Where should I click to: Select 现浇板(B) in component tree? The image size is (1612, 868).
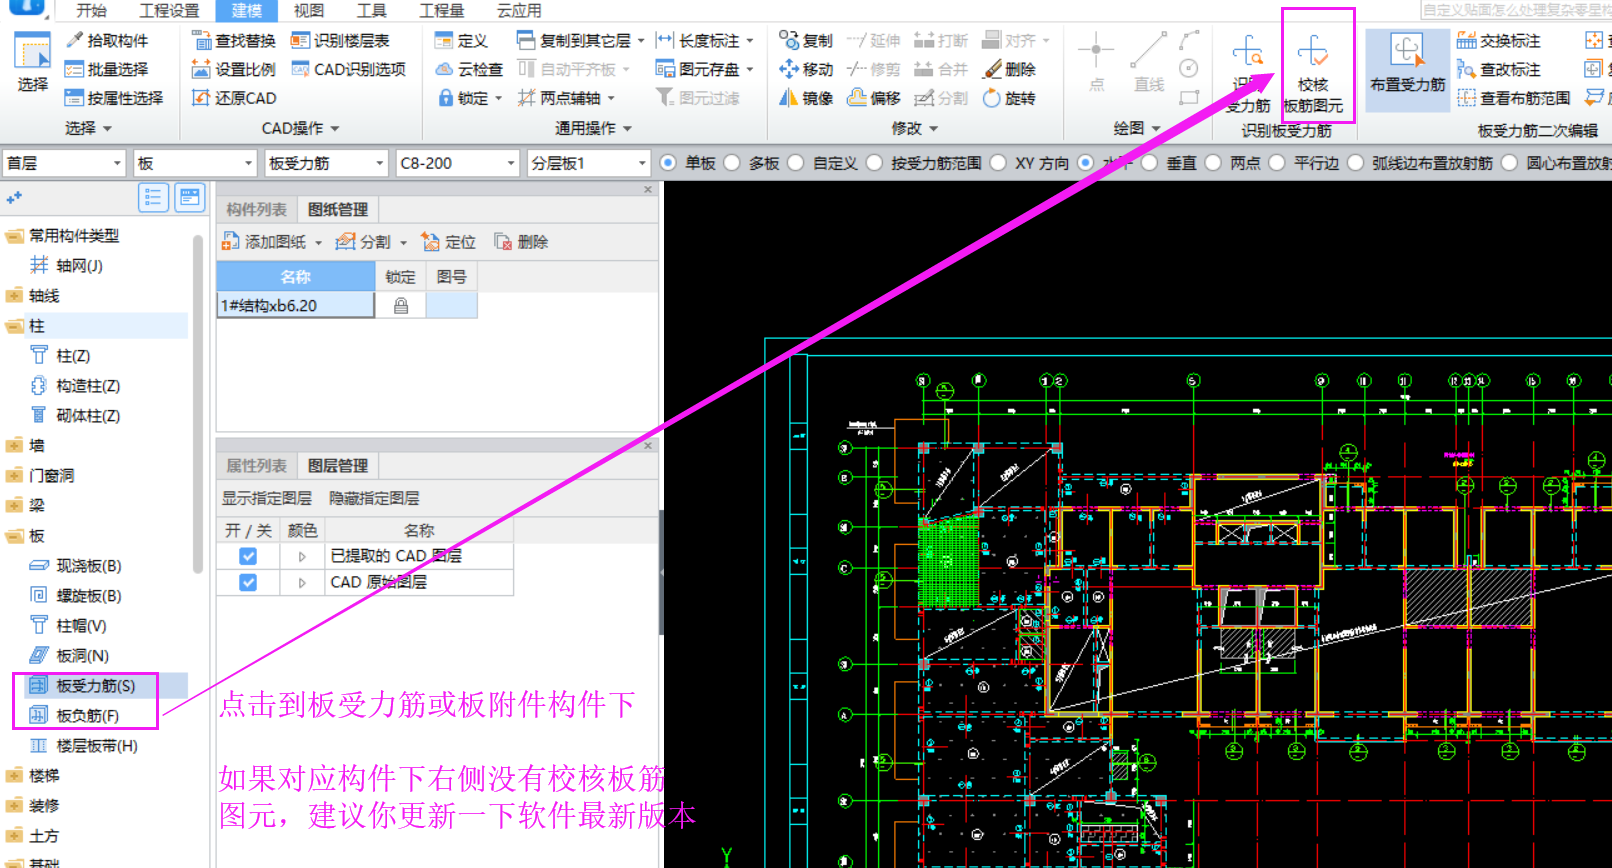click(x=89, y=566)
